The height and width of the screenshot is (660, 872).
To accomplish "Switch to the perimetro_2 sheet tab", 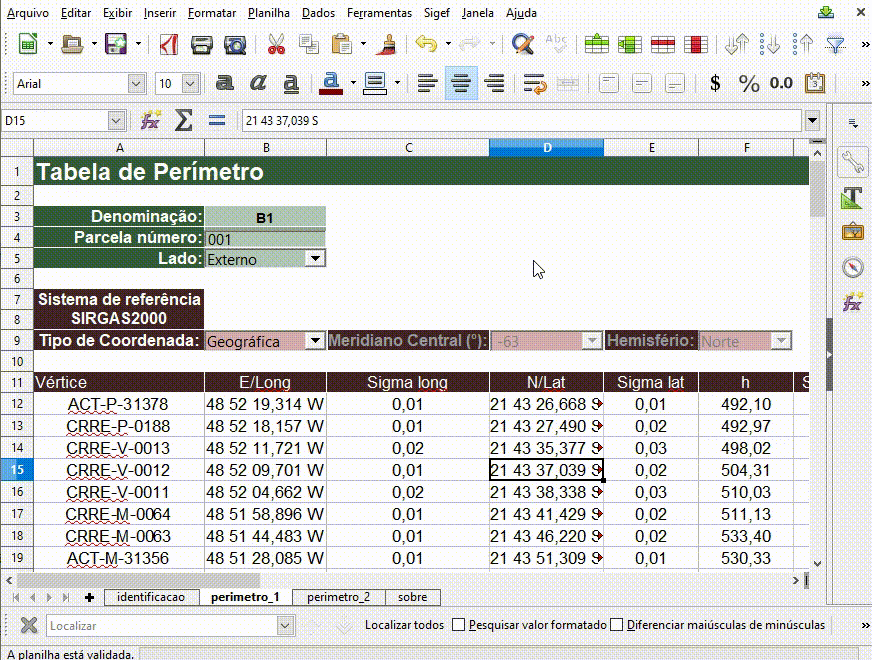I will coord(338,597).
